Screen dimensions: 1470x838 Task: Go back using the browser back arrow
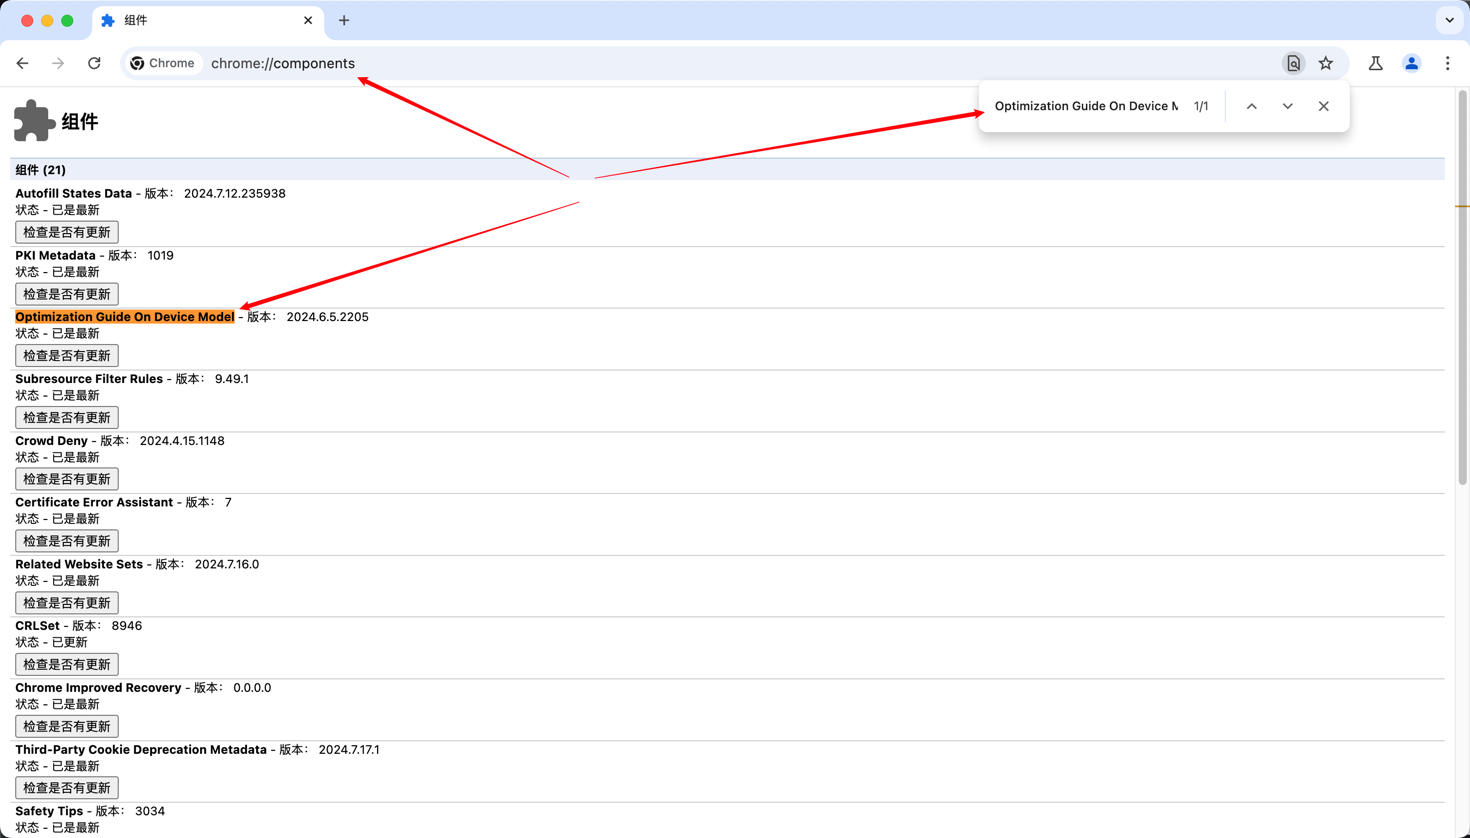click(22, 63)
